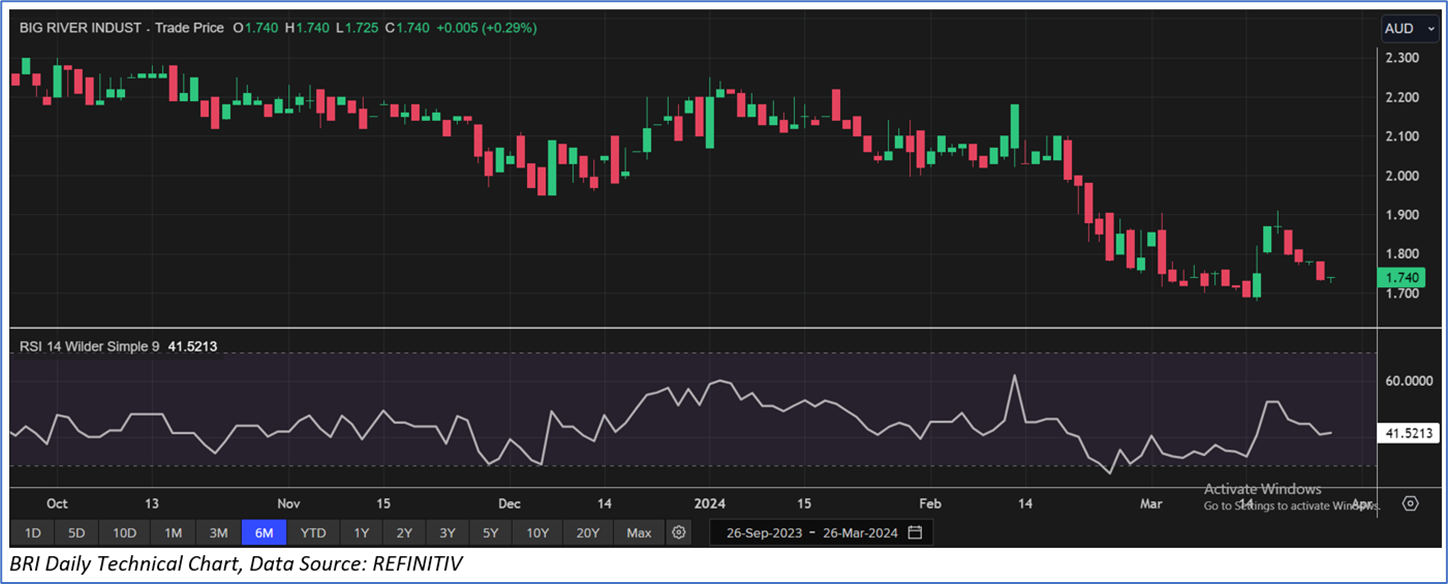Image resolution: width=1448 pixels, height=584 pixels.
Task: Choose the 2Y time range
Action: pyautogui.click(x=404, y=532)
